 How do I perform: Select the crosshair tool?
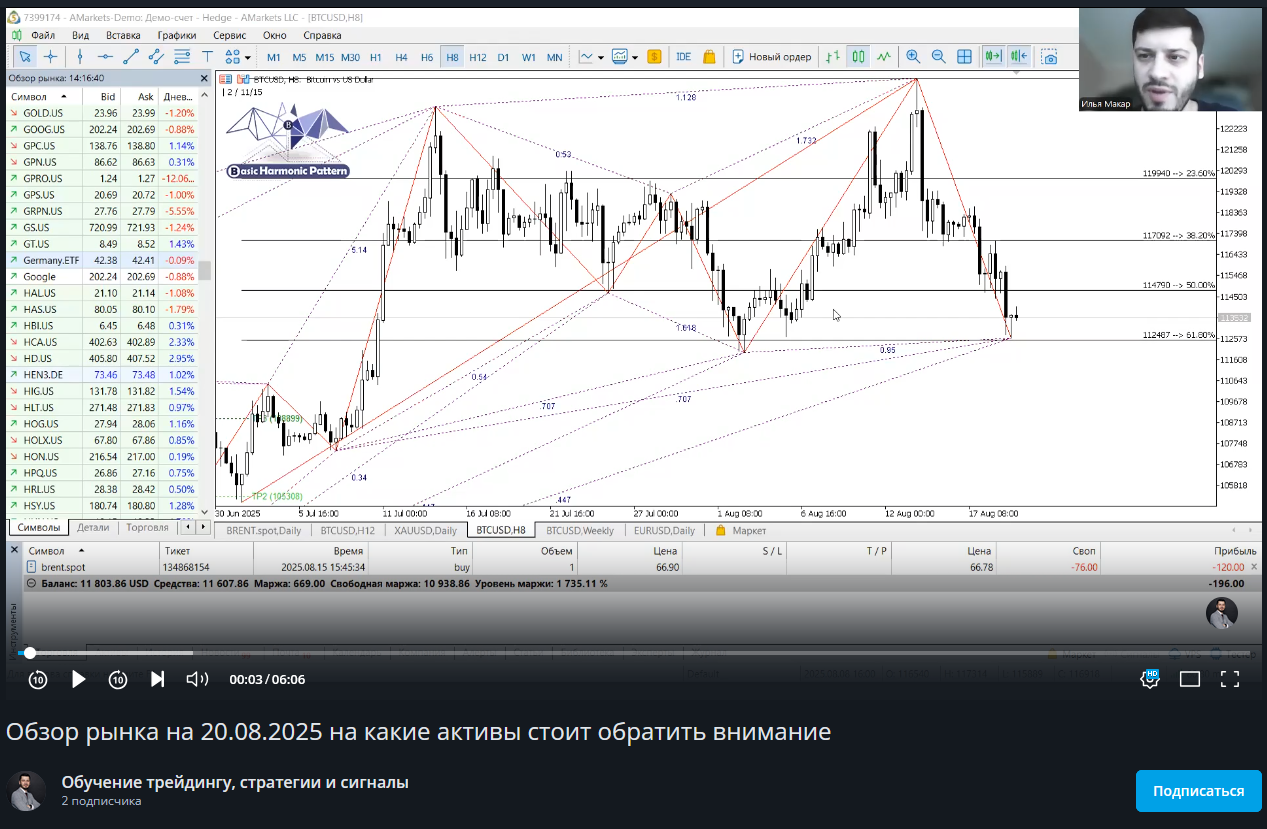coord(50,57)
